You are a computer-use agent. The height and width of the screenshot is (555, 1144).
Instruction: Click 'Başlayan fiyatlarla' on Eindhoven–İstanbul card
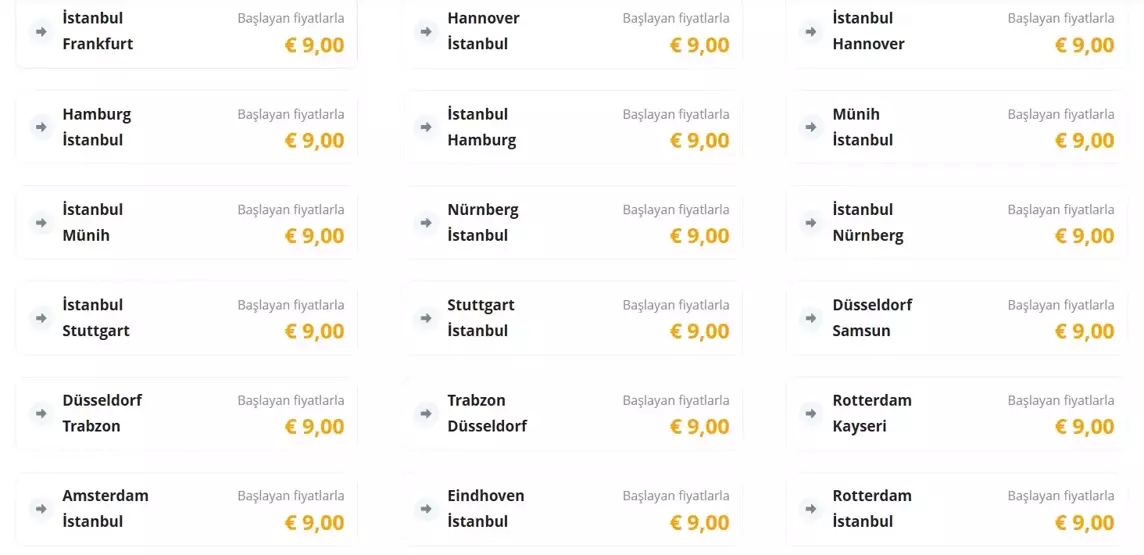click(676, 495)
